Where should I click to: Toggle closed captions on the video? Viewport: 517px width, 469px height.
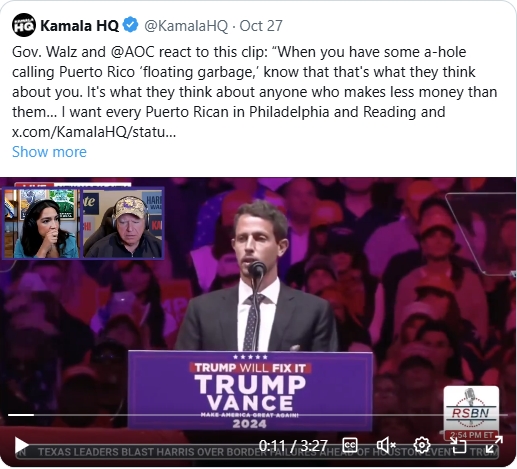coord(350,445)
